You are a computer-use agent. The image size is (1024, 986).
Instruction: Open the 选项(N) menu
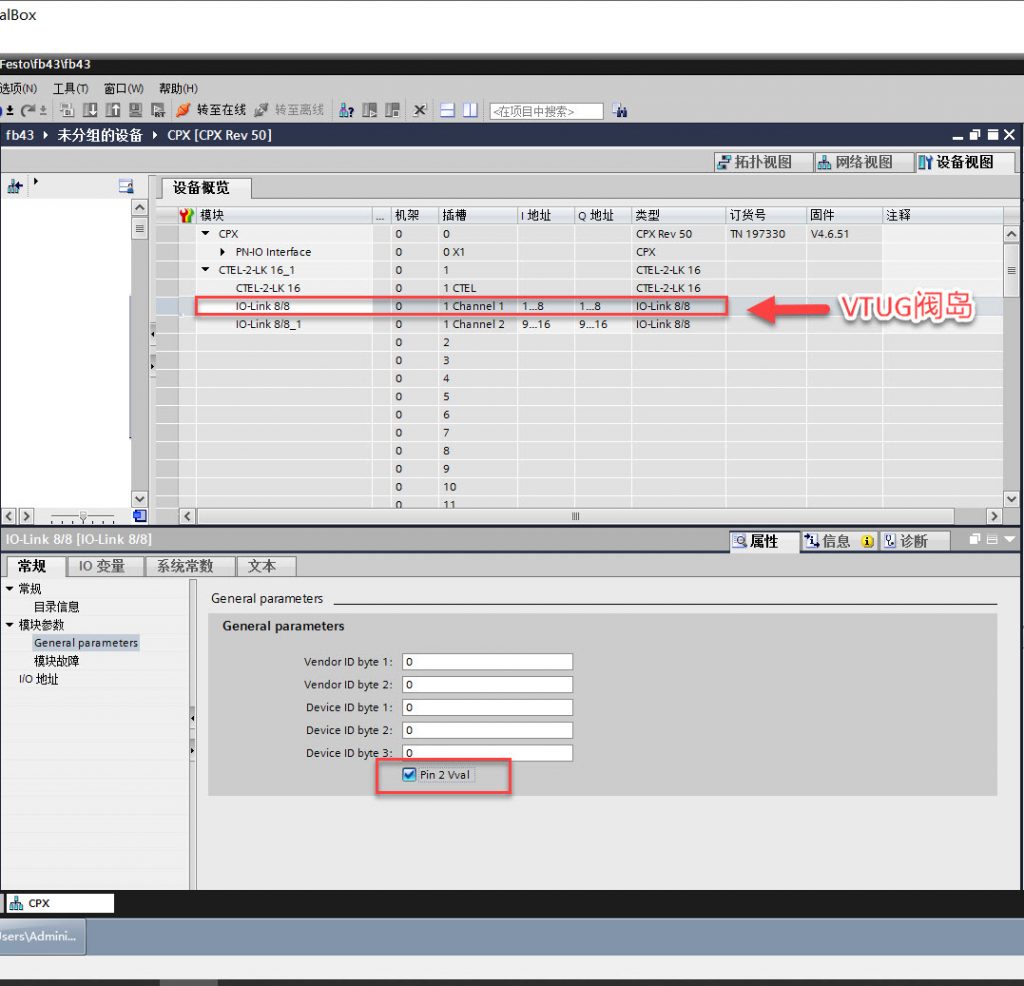(x=18, y=88)
